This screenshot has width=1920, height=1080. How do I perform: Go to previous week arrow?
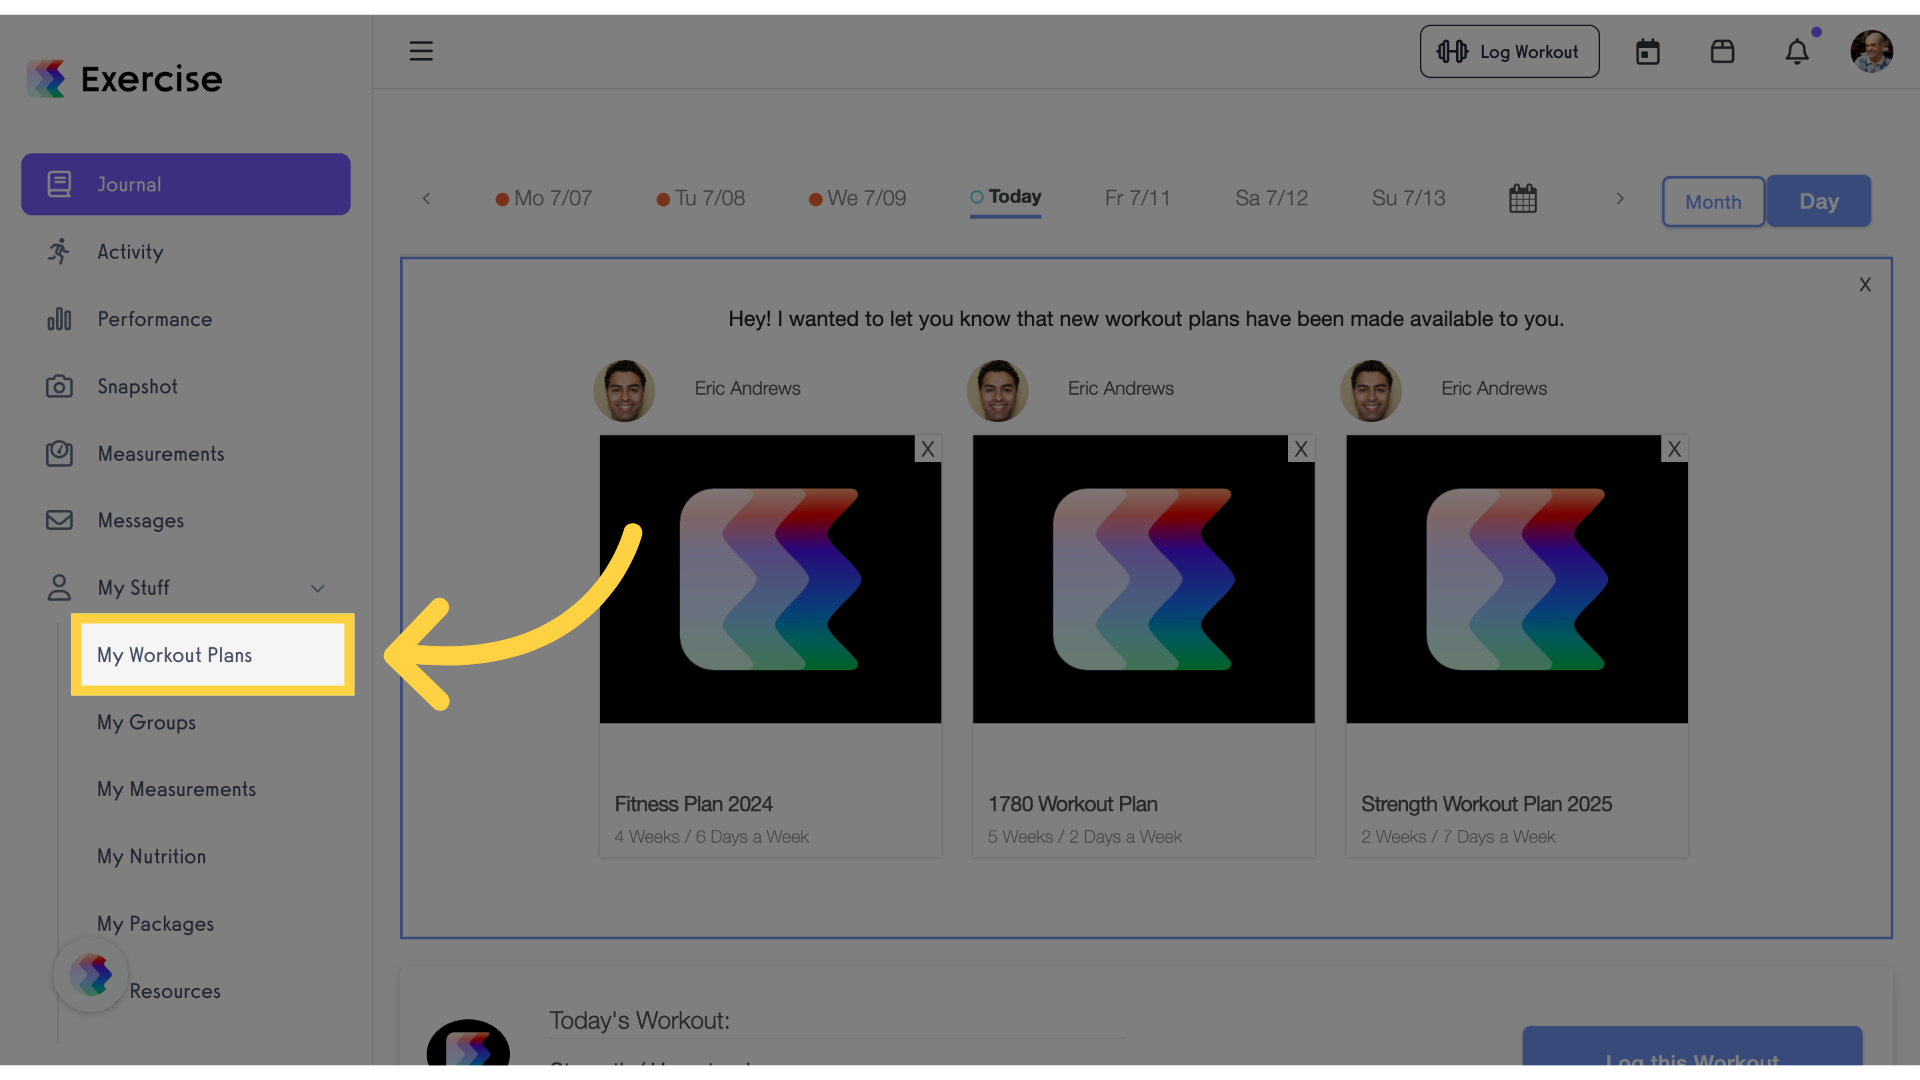(x=426, y=198)
